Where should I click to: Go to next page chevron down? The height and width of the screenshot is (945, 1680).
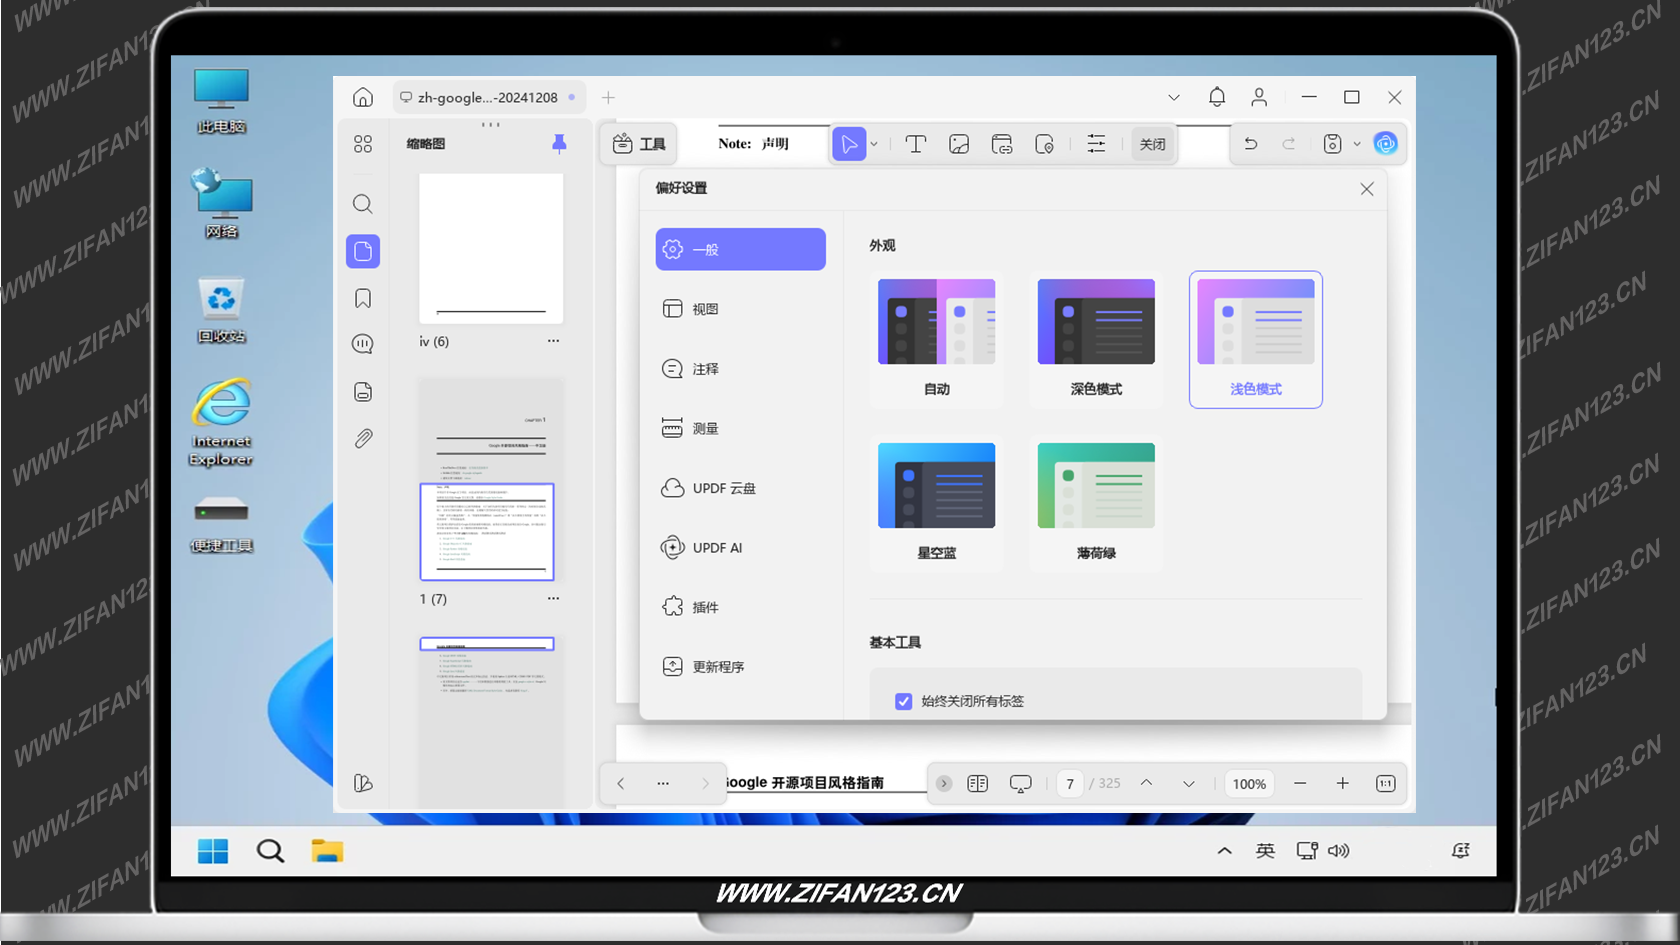[1189, 784]
